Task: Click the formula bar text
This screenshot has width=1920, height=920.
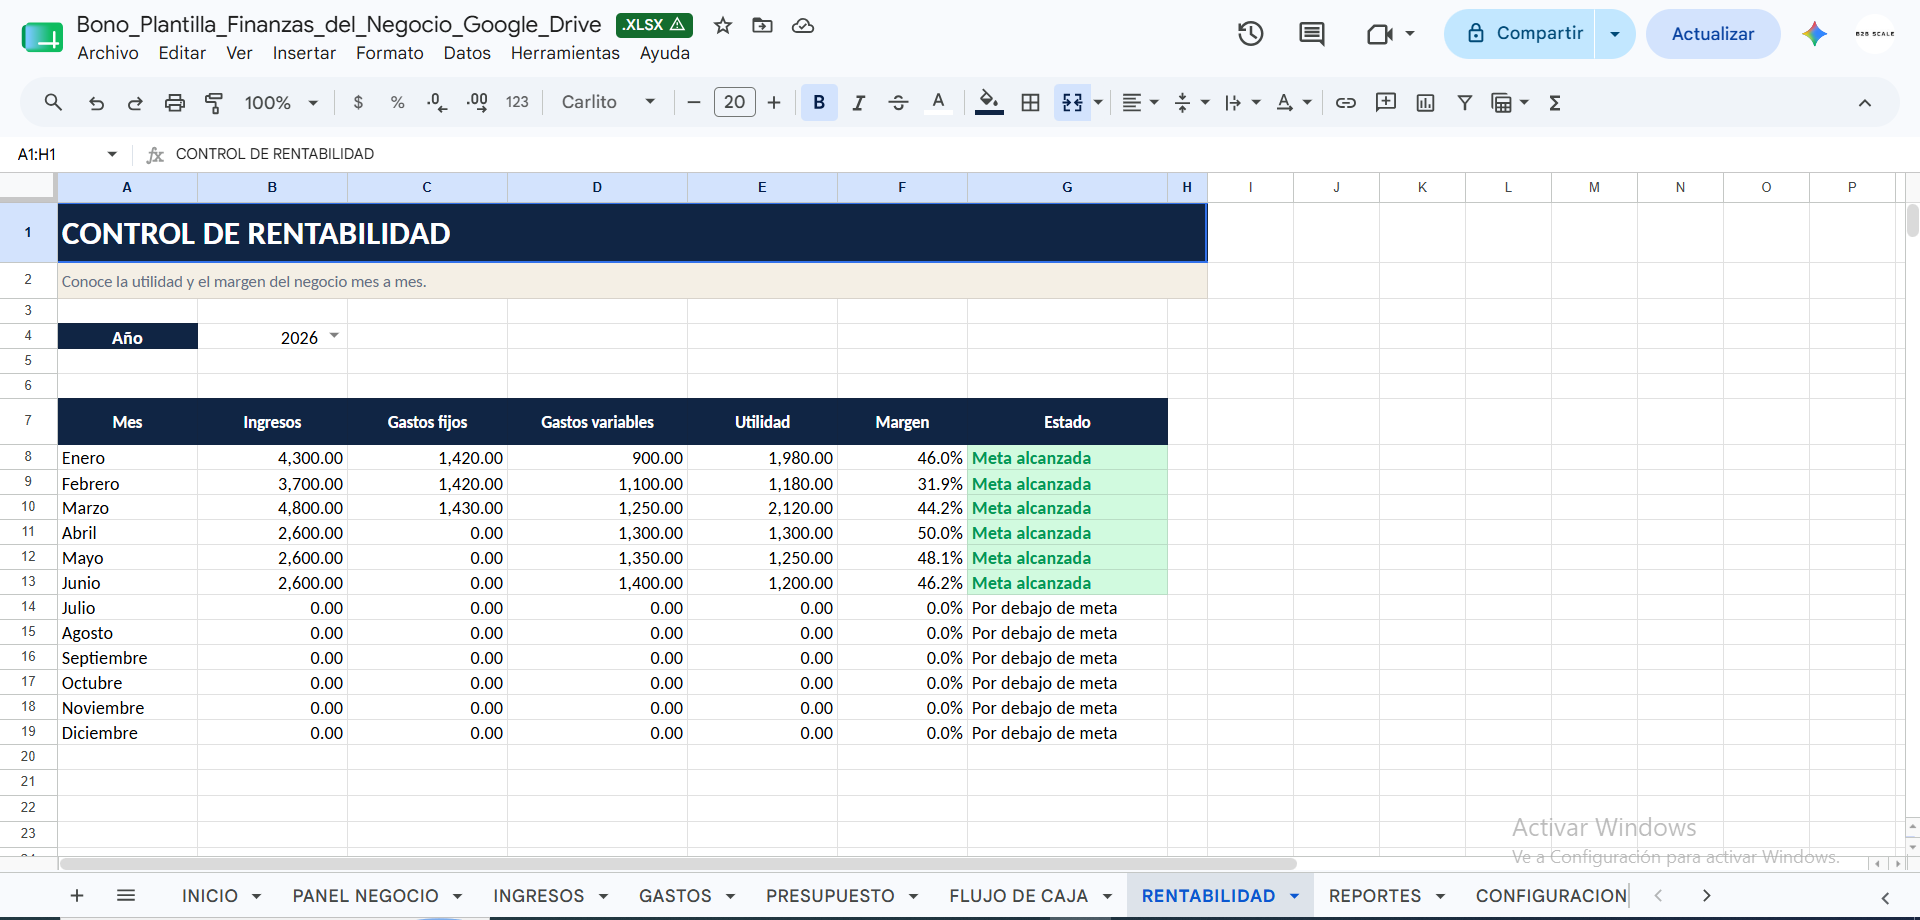Action: pos(275,154)
